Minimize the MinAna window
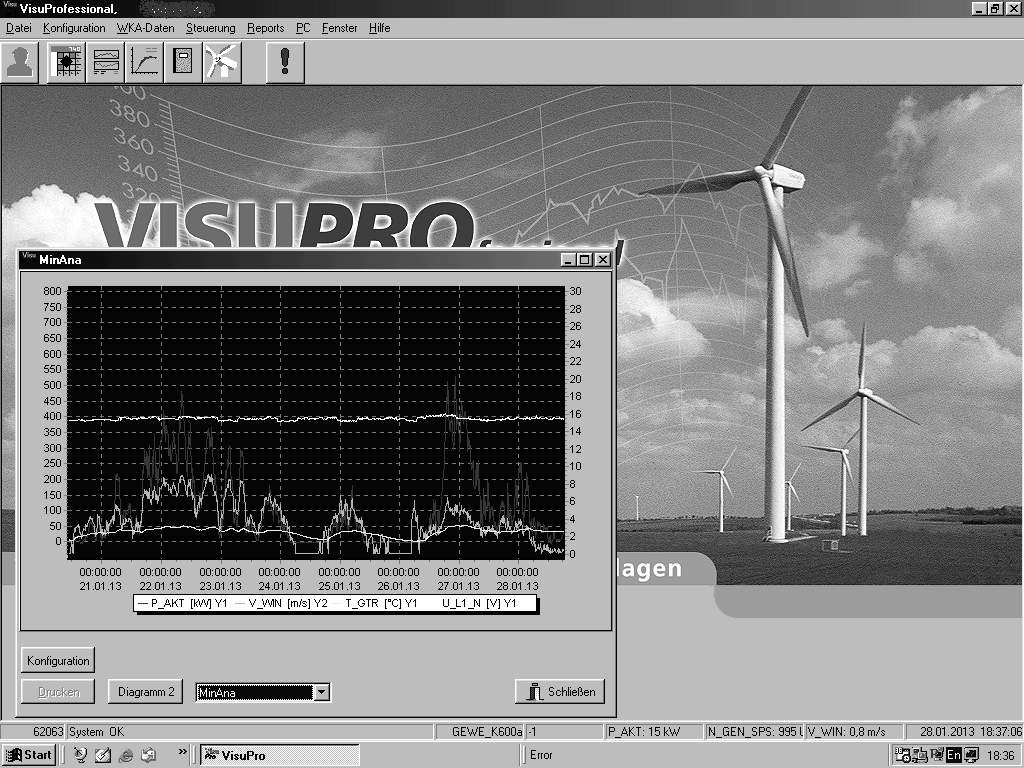Screen dimensions: 1024x768 (x=568, y=259)
